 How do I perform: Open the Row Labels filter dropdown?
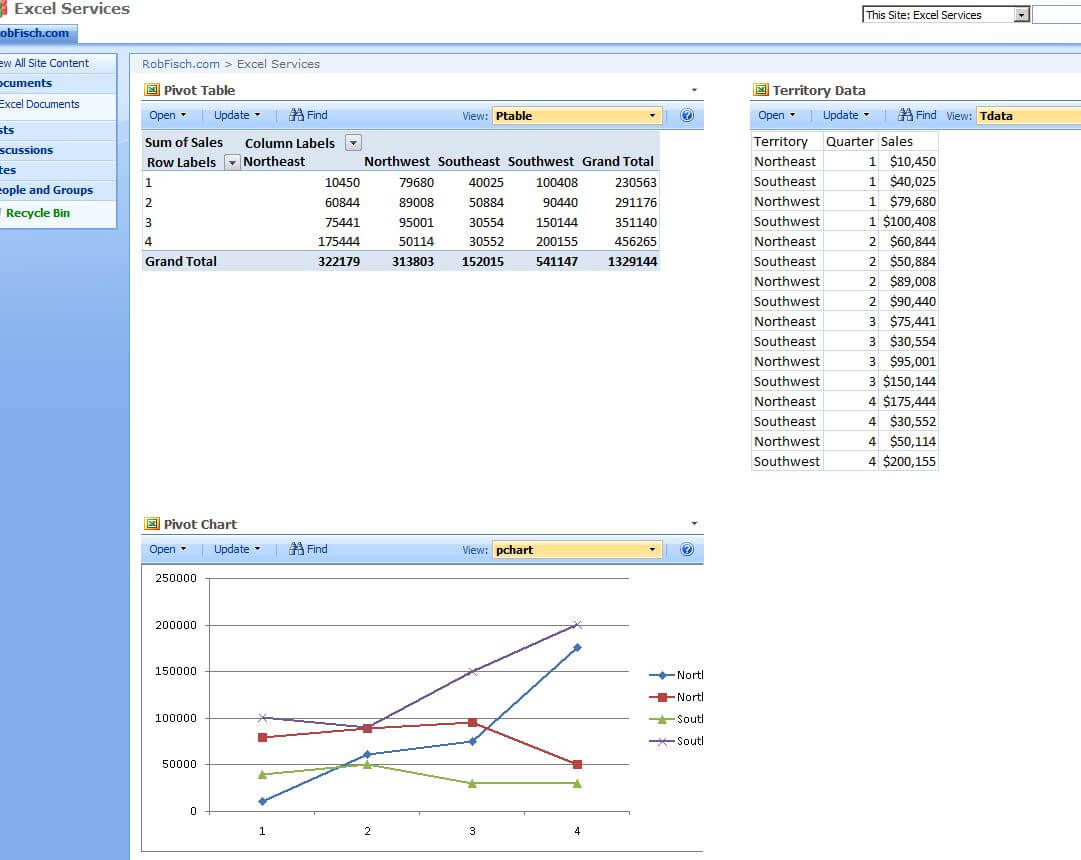tap(232, 162)
